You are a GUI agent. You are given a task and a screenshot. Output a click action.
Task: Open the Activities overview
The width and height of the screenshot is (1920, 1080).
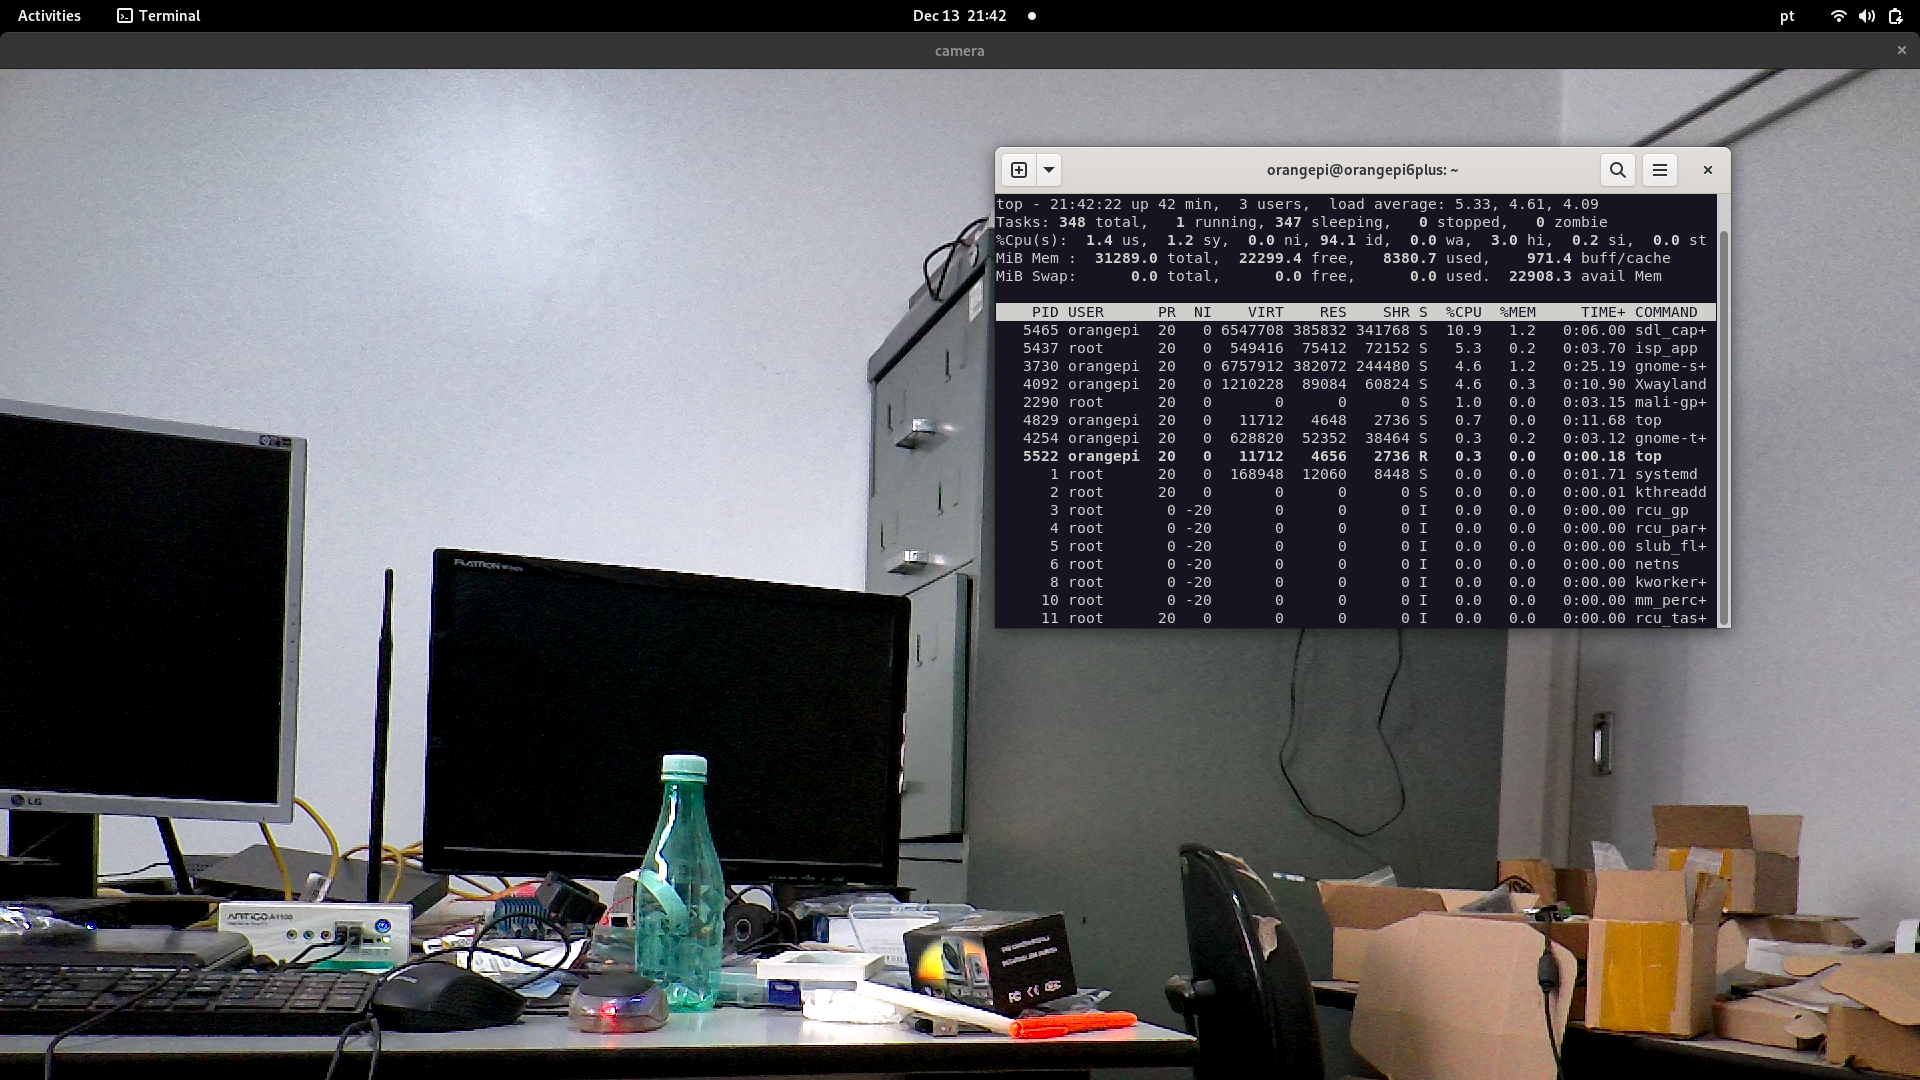(49, 16)
